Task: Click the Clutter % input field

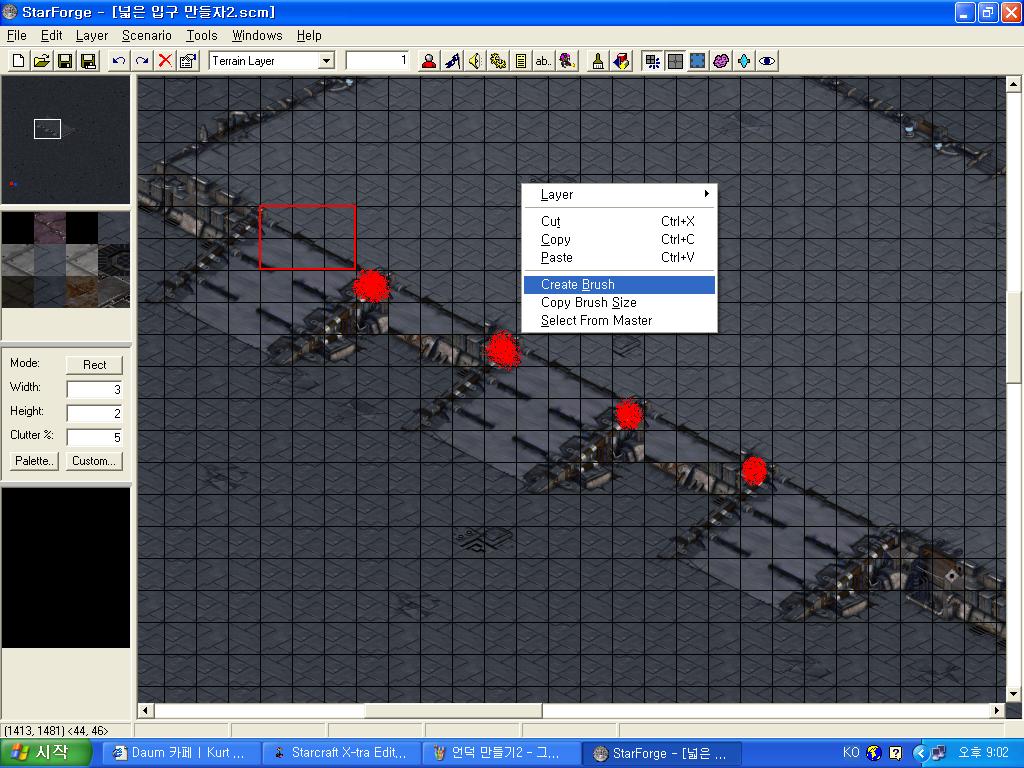Action: click(x=95, y=437)
